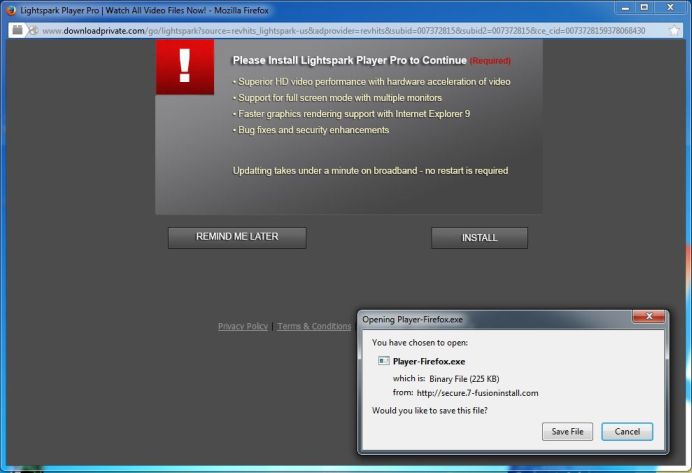Click 'Bug fixes and security enhancements' text
This screenshot has height=473, width=692.
coord(311,130)
